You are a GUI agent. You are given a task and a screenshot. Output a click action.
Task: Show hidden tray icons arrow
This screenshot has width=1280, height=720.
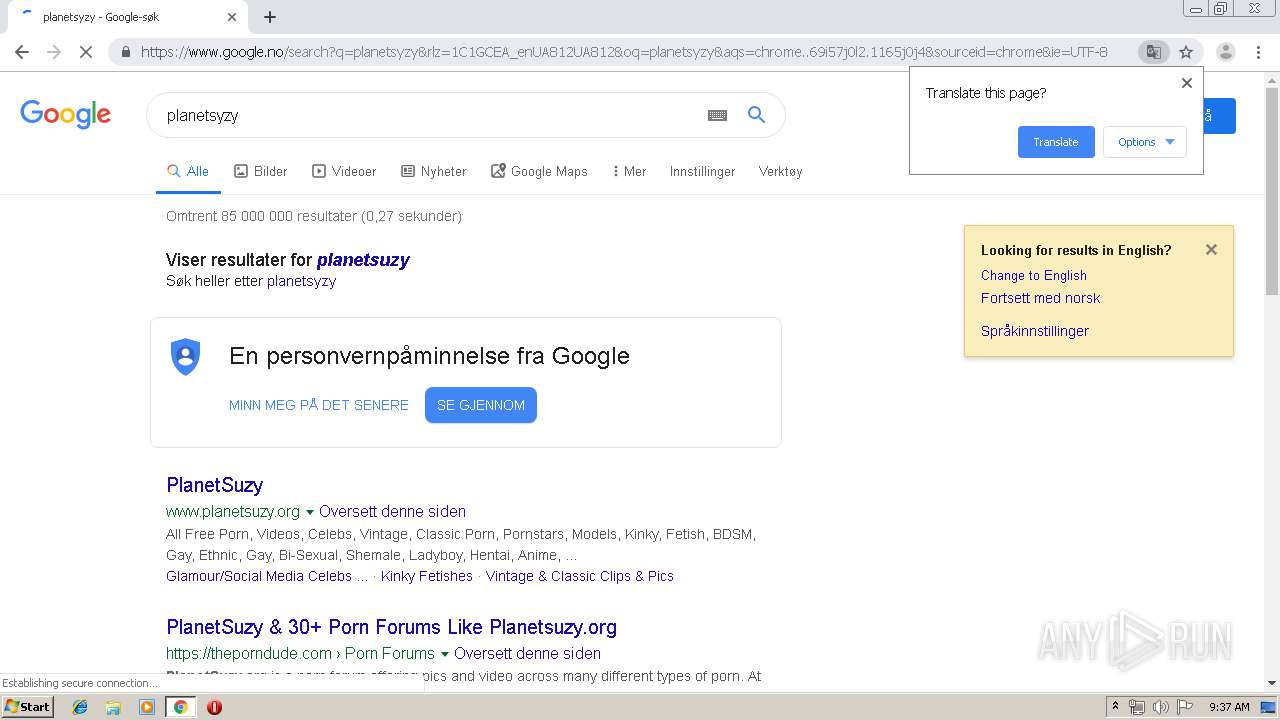click(x=1115, y=707)
